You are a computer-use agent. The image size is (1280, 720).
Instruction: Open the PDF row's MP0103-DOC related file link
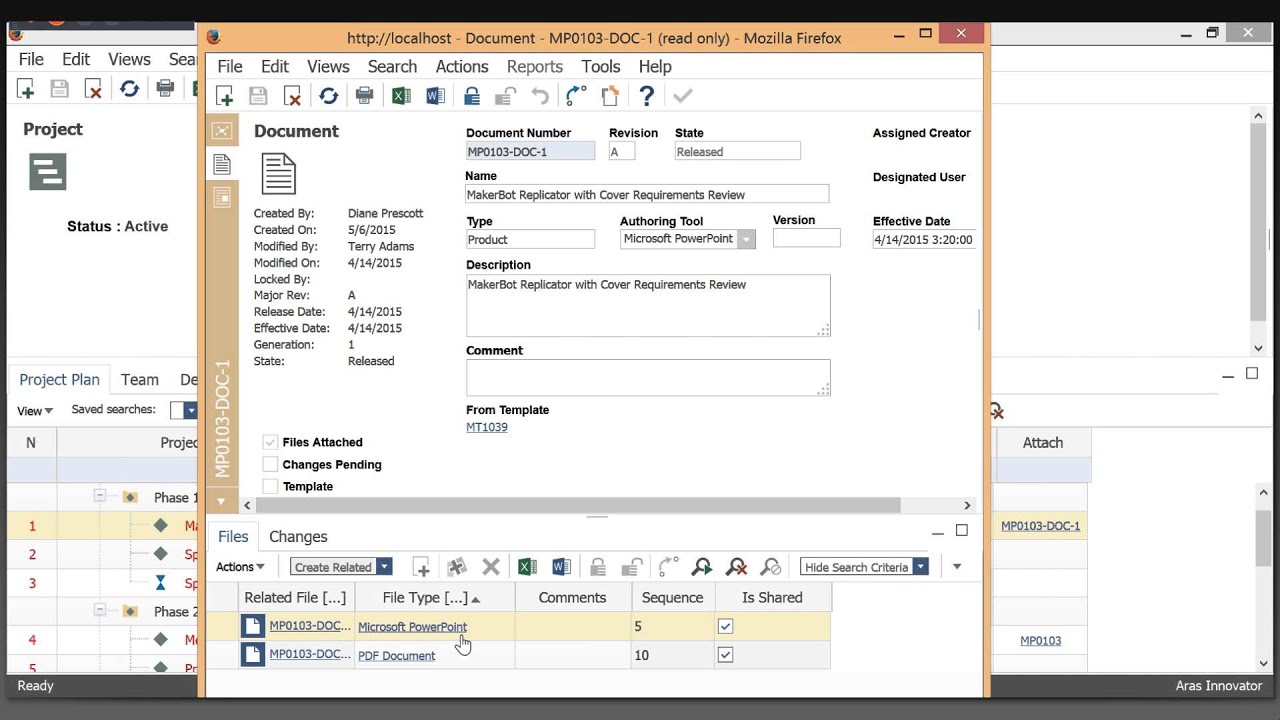[310, 654]
